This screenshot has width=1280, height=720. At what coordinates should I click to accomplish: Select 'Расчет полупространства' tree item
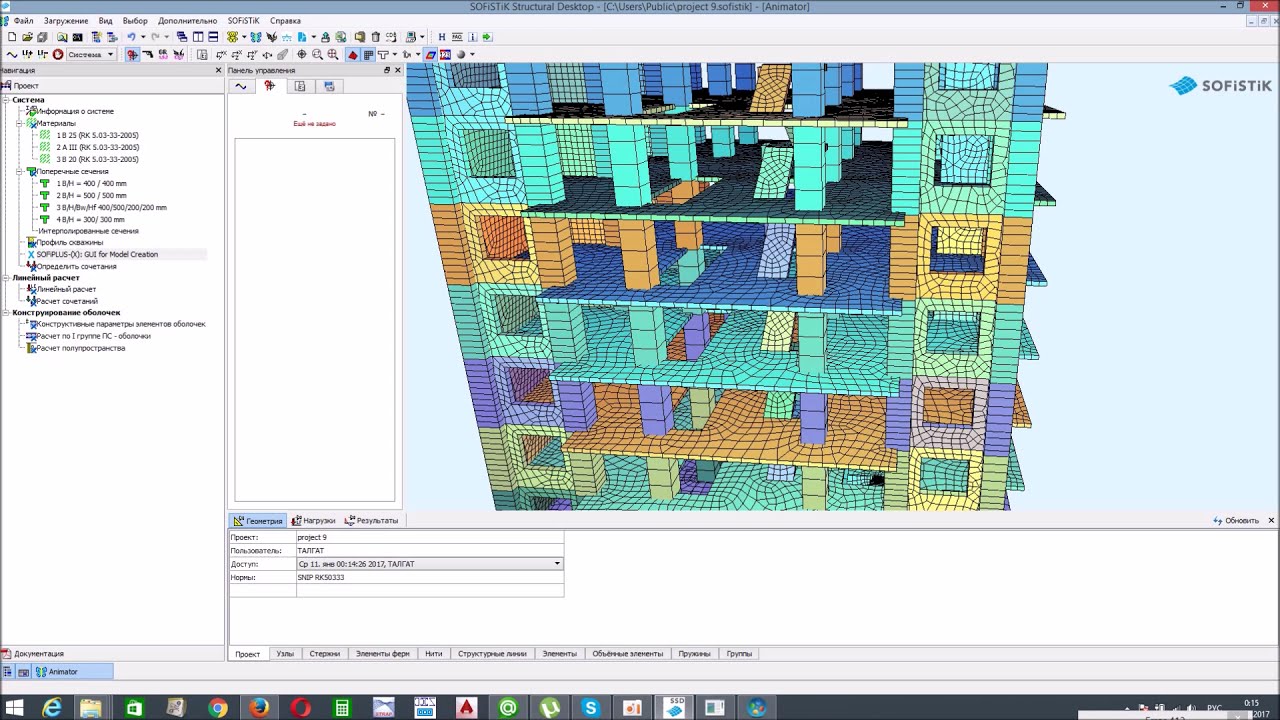tap(80, 348)
